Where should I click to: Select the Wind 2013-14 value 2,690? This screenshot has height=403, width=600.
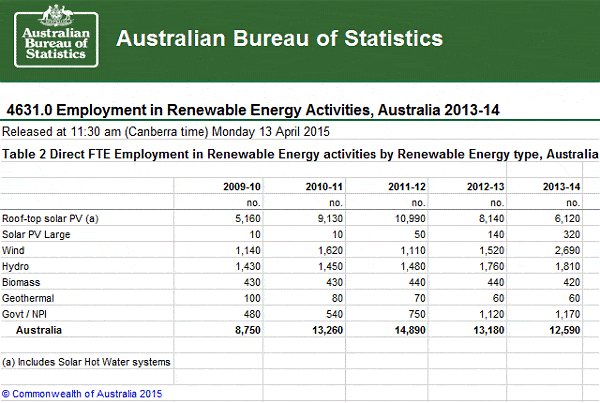[x=567, y=251]
